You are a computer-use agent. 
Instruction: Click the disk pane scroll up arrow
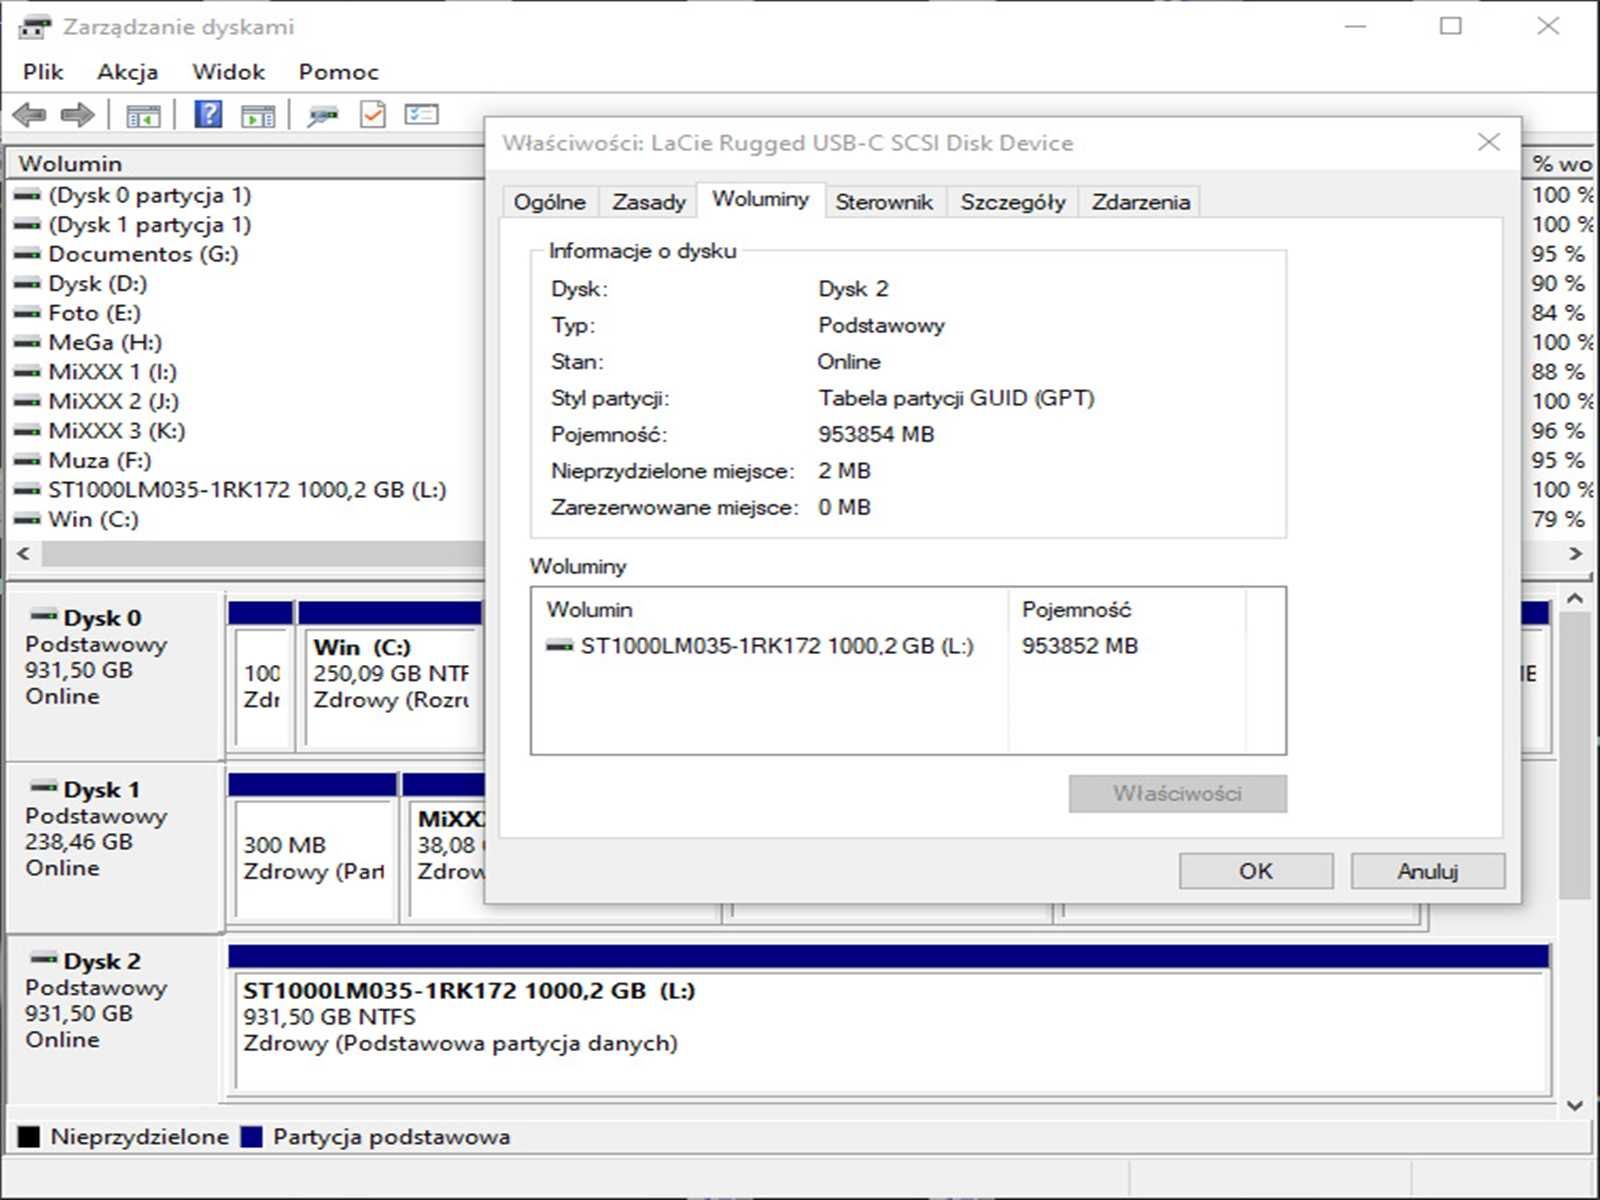(x=1575, y=598)
